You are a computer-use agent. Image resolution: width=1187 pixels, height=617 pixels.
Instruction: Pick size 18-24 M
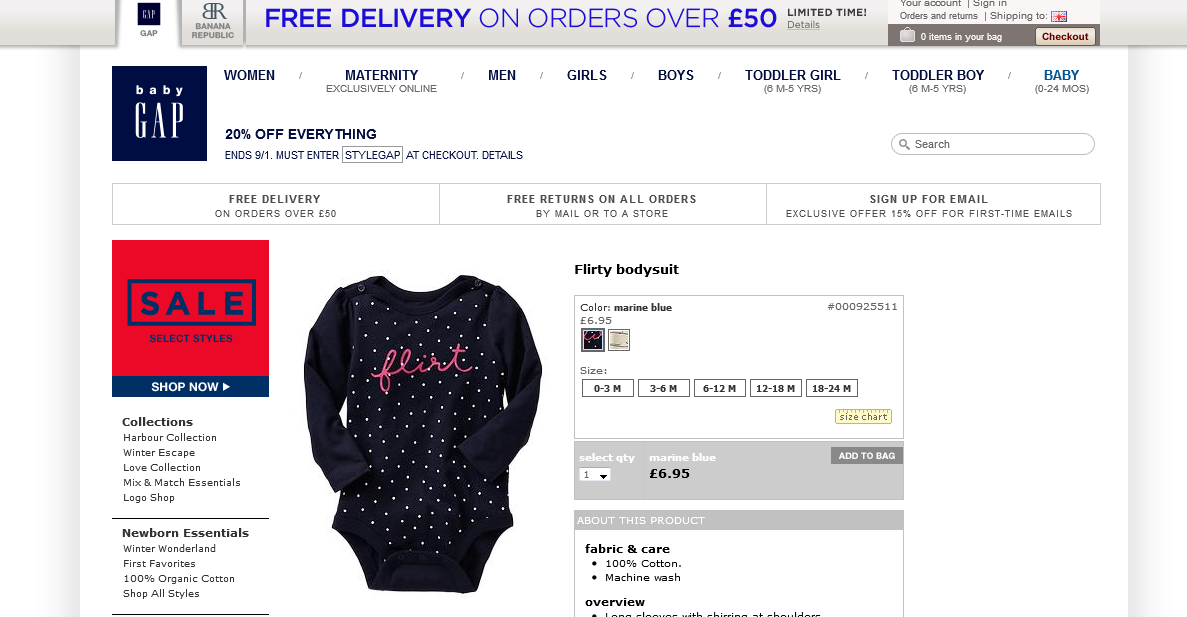(831, 388)
